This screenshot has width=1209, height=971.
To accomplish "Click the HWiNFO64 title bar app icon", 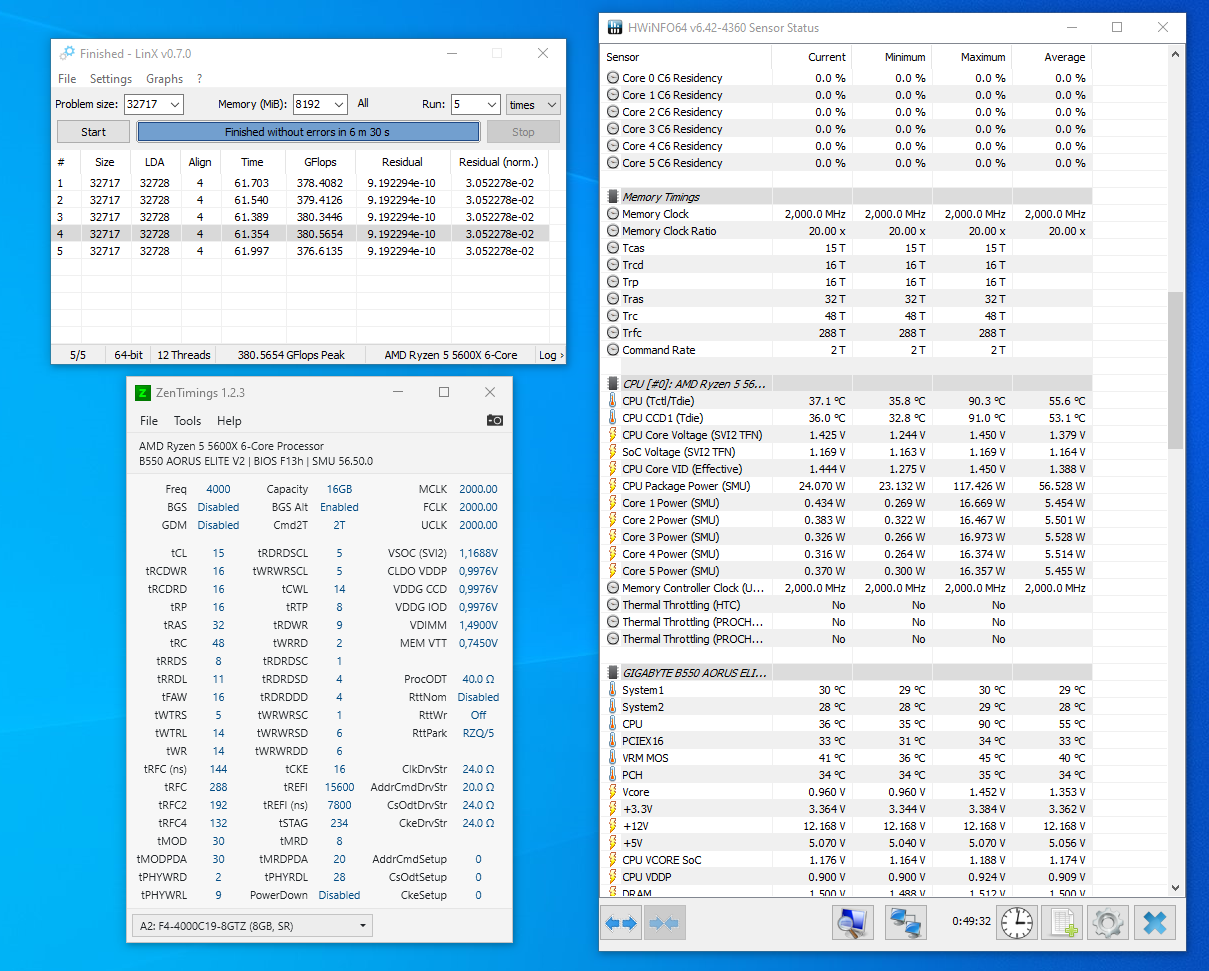I will coord(614,28).
